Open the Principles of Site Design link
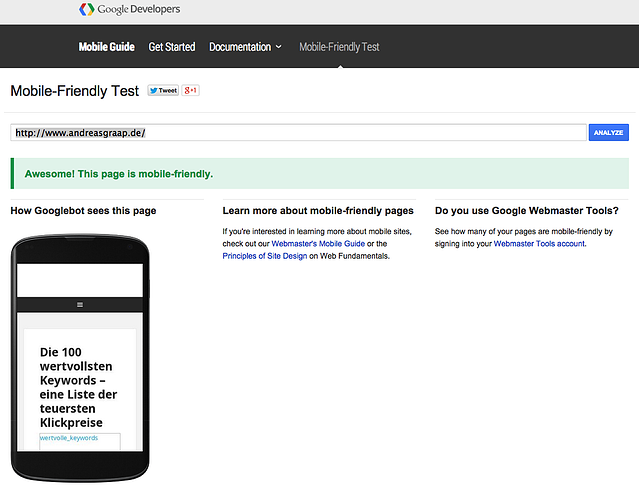Viewport: 639px width, 490px height. click(264, 256)
